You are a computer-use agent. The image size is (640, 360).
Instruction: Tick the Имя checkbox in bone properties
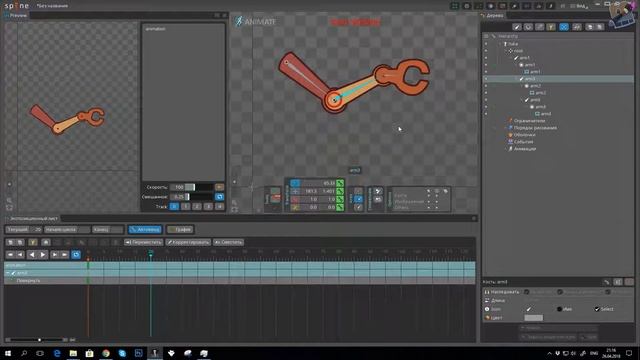559,309
